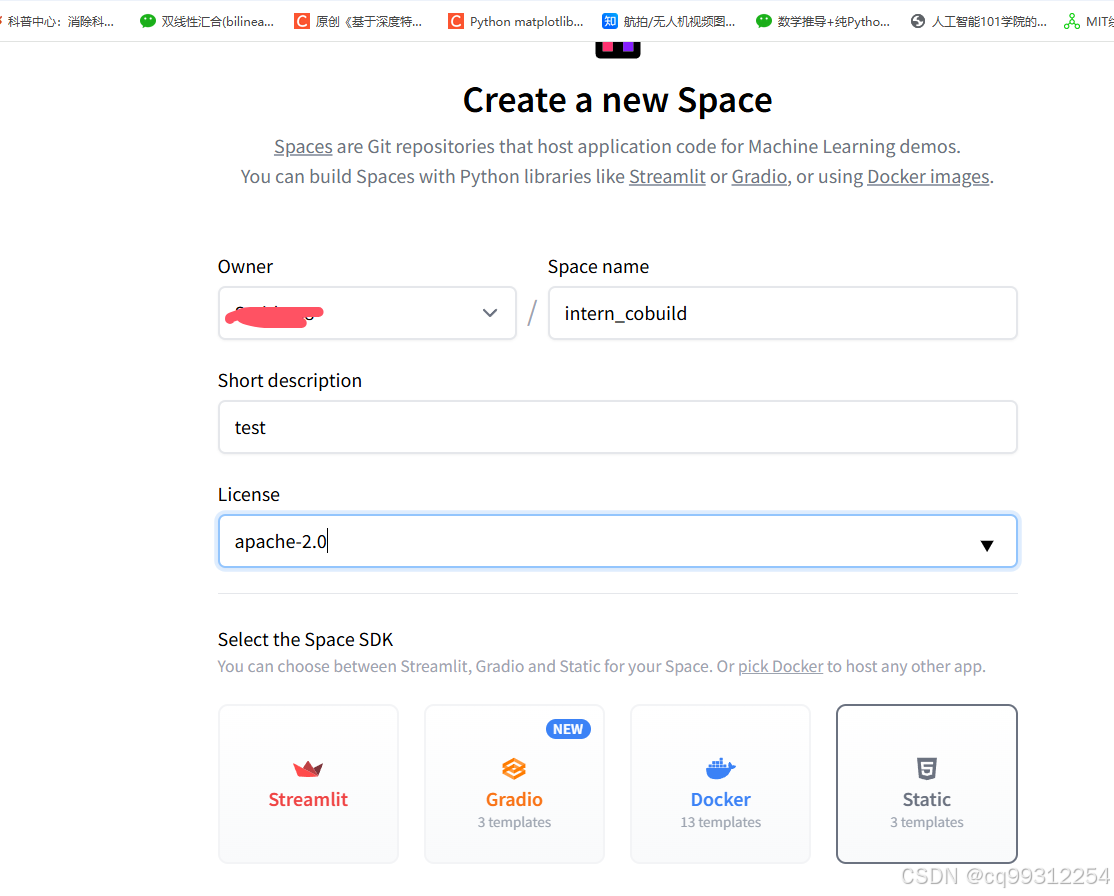Click the Hugging Face Spaces logo

(617, 49)
